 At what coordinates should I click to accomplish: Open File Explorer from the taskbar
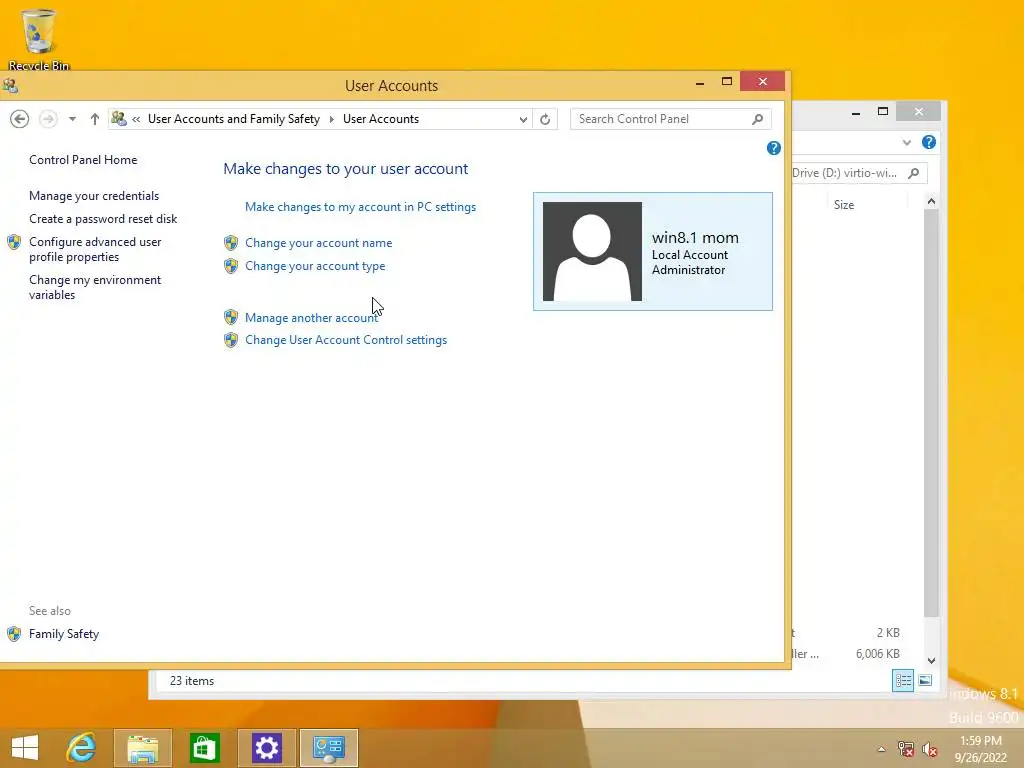[143, 748]
